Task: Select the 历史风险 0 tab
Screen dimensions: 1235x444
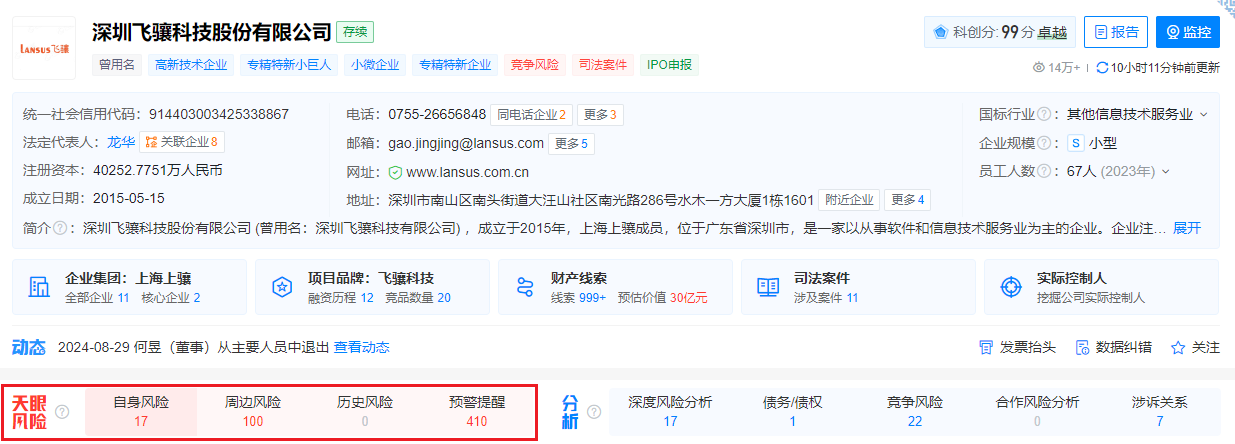Action: (x=365, y=411)
